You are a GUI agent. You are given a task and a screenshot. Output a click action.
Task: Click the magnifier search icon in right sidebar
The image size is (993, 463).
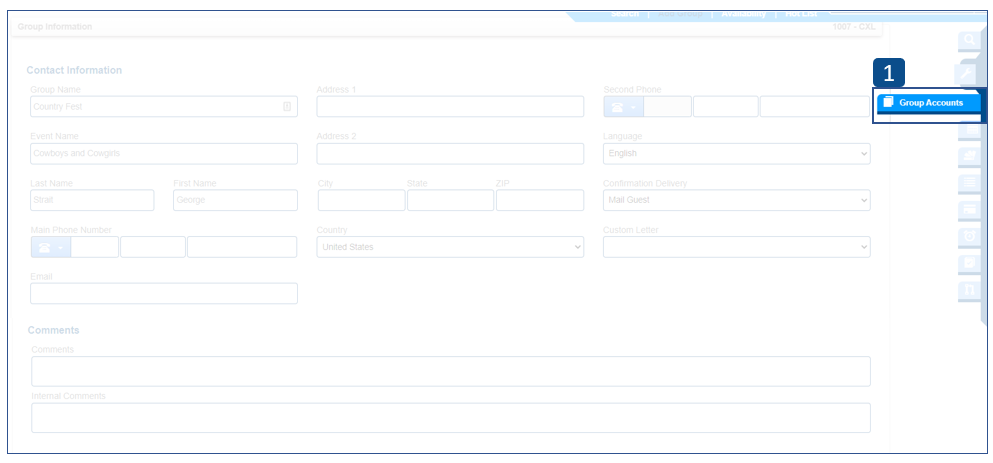coord(969,41)
